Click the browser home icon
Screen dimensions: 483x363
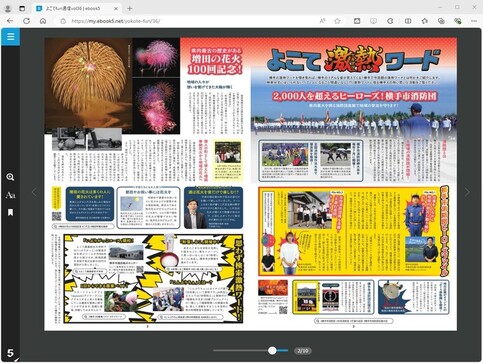pos(43,21)
